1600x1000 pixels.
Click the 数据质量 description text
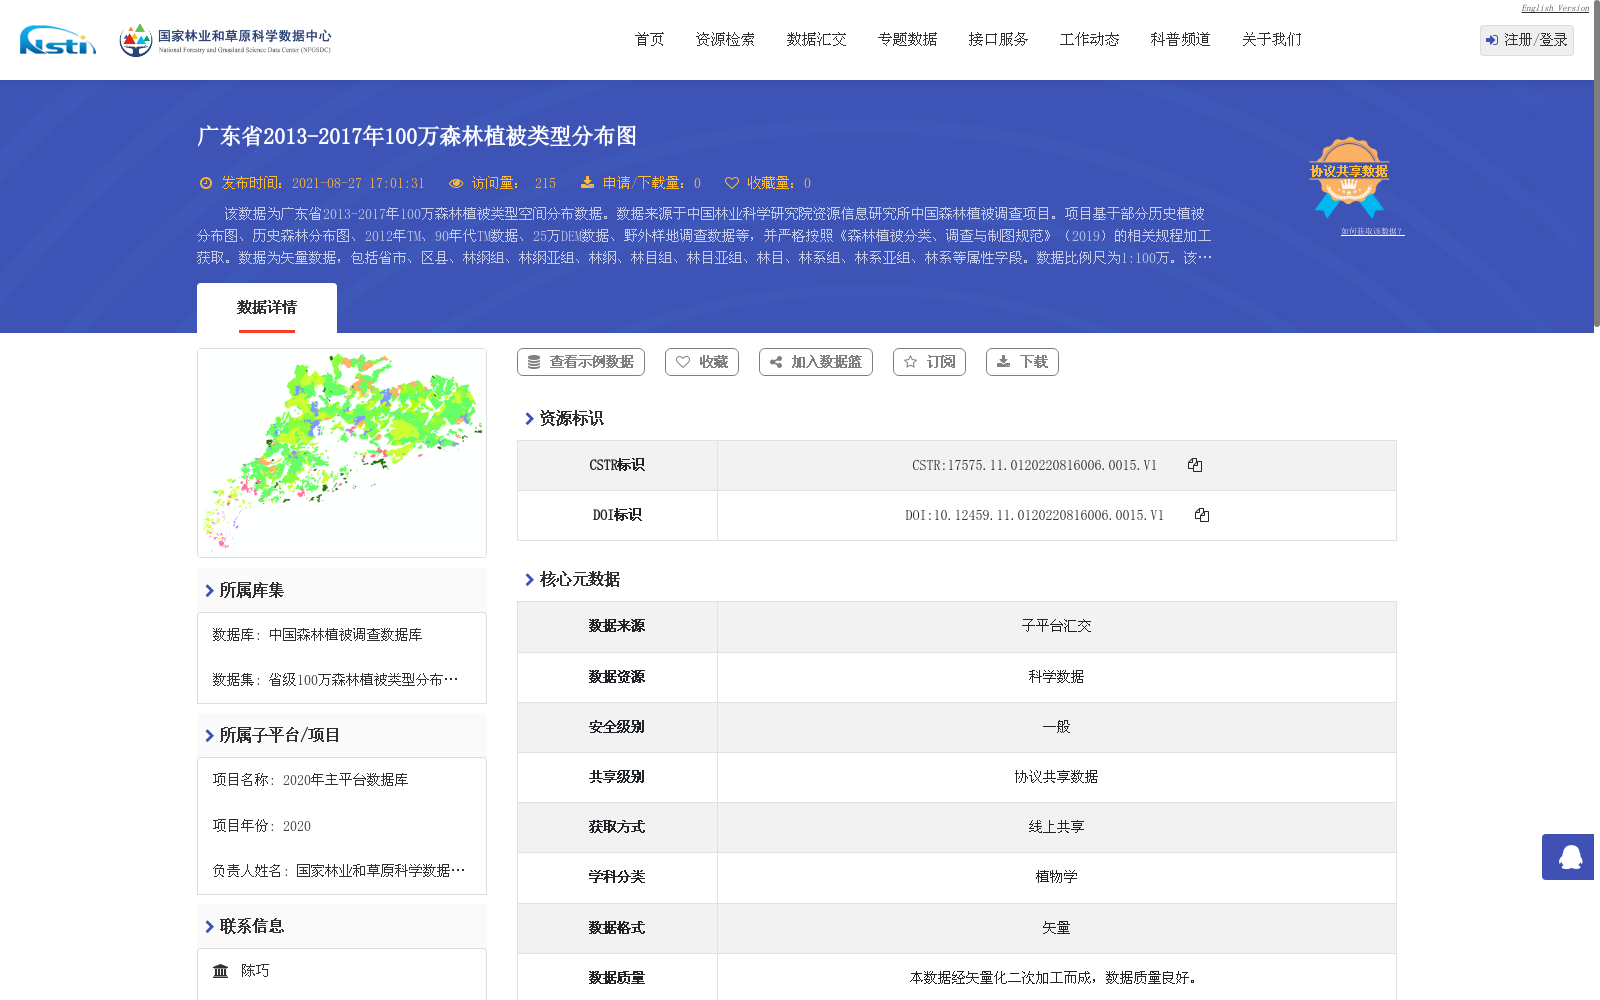point(1056,978)
